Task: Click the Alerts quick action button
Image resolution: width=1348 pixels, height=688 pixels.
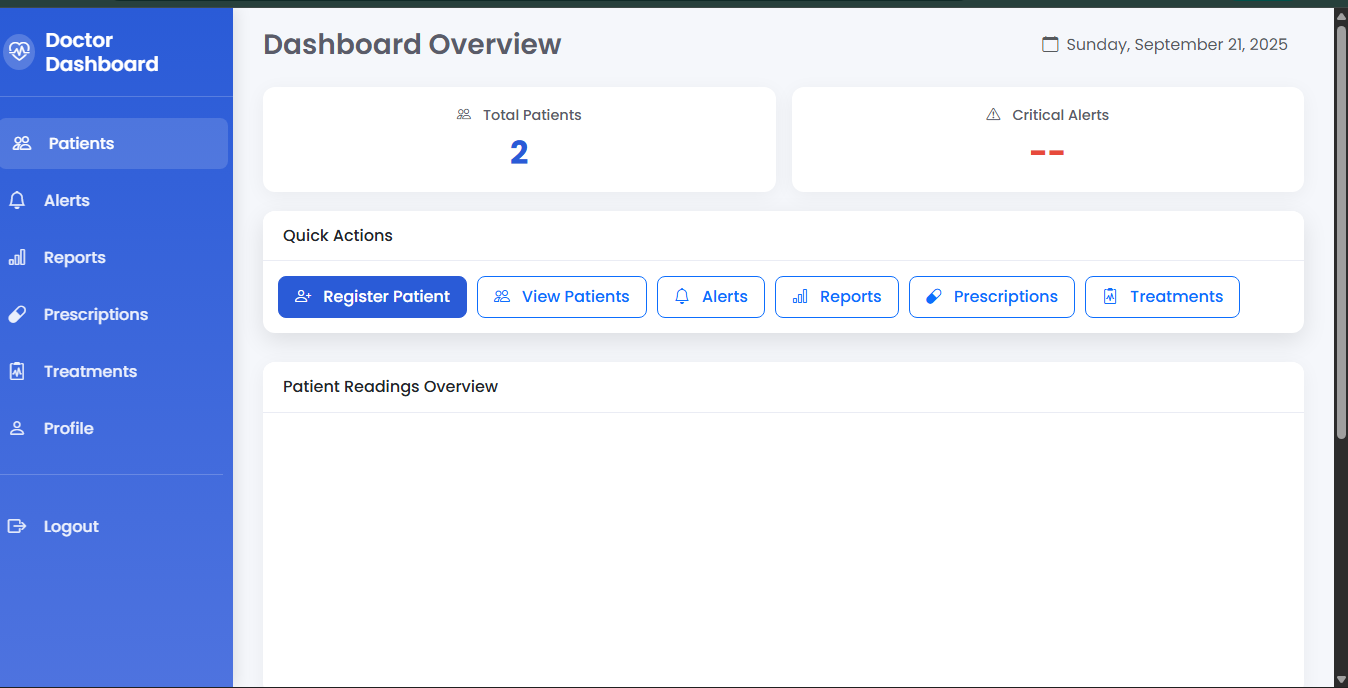Action: pyautogui.click(x=710, y=297)
